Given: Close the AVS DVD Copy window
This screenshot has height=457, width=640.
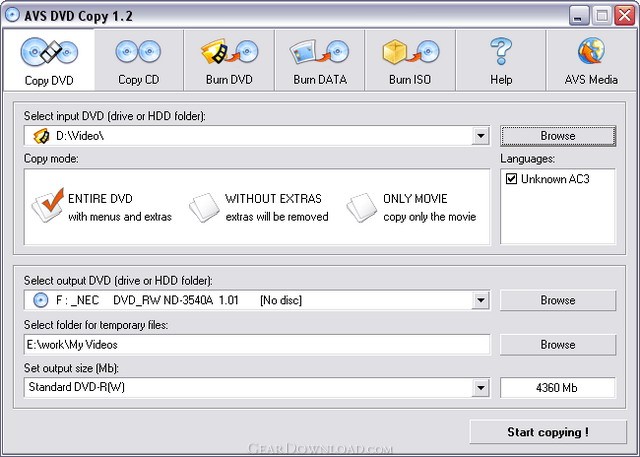Looking at the screenshot, I should coord(625,16).
